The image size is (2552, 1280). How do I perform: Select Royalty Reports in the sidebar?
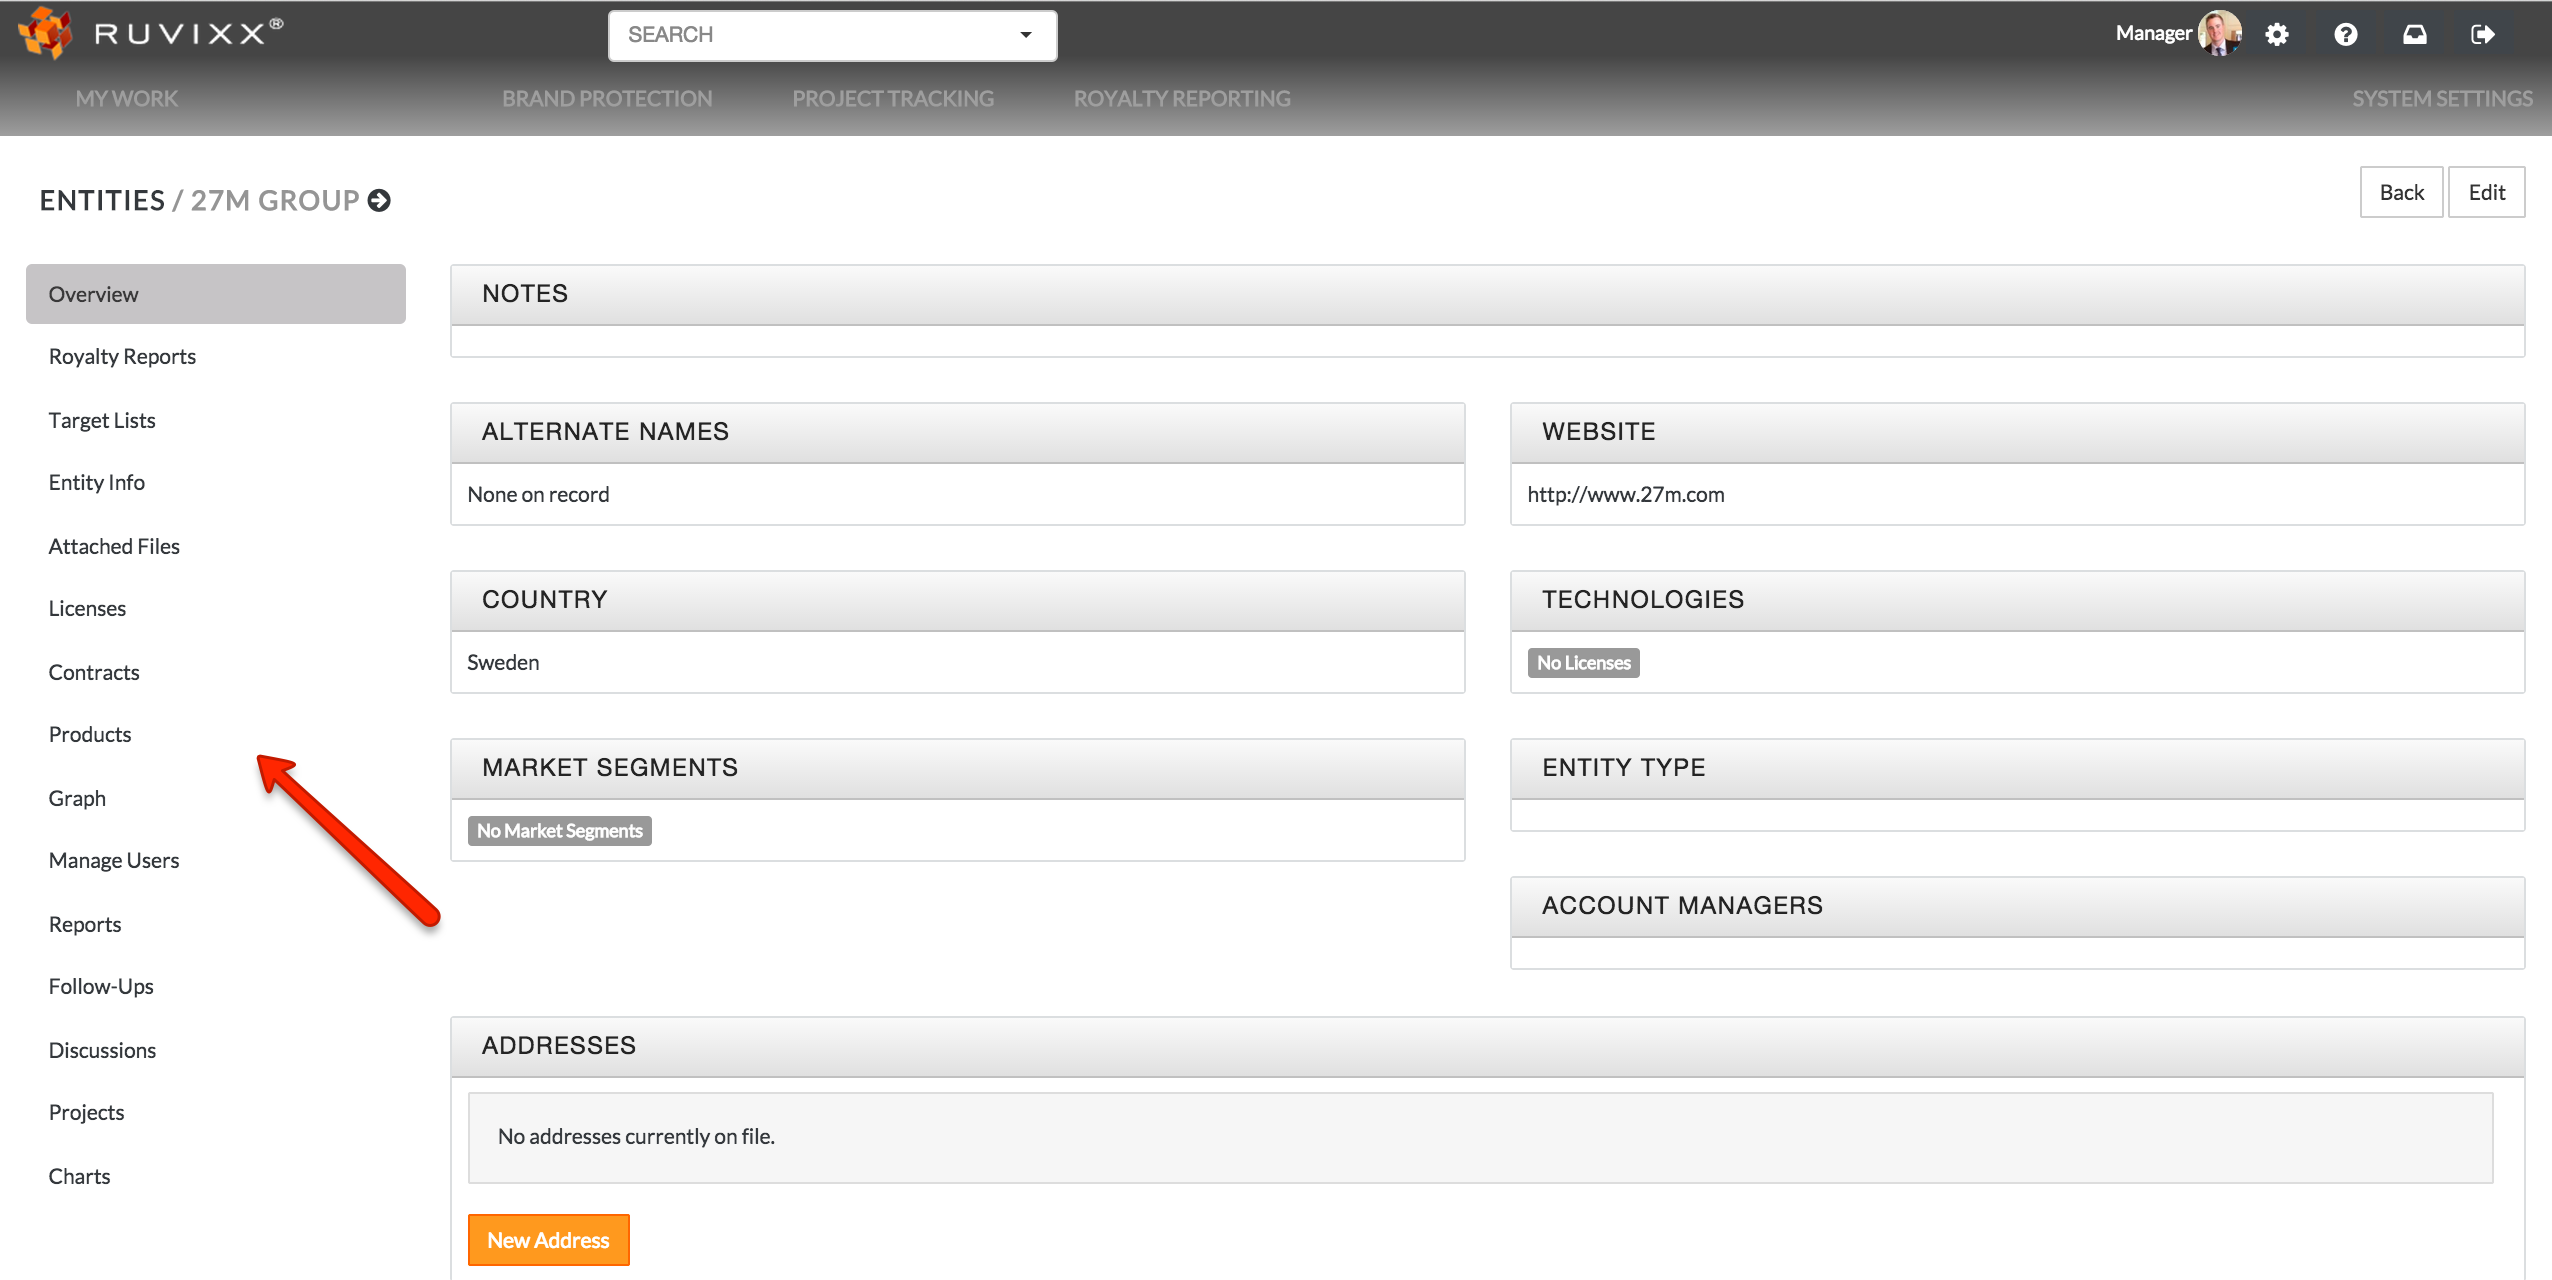(x=122, y=357)
